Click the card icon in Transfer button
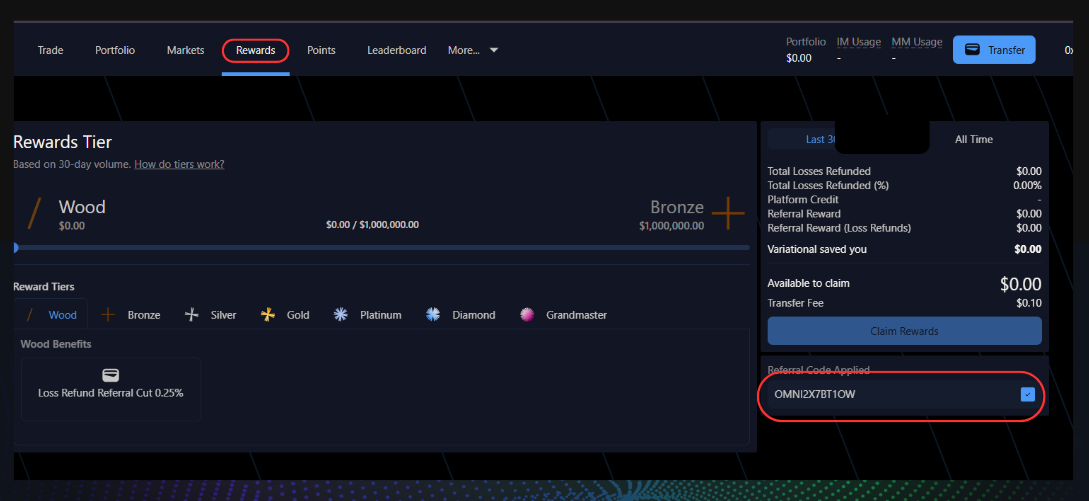1089x501 pixels. pyautogui.click(x=973, y=50)
